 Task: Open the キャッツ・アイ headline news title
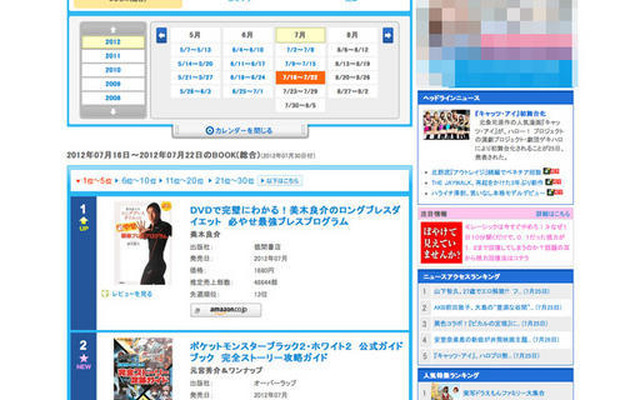pyautogui.click(x=510, y=114)
